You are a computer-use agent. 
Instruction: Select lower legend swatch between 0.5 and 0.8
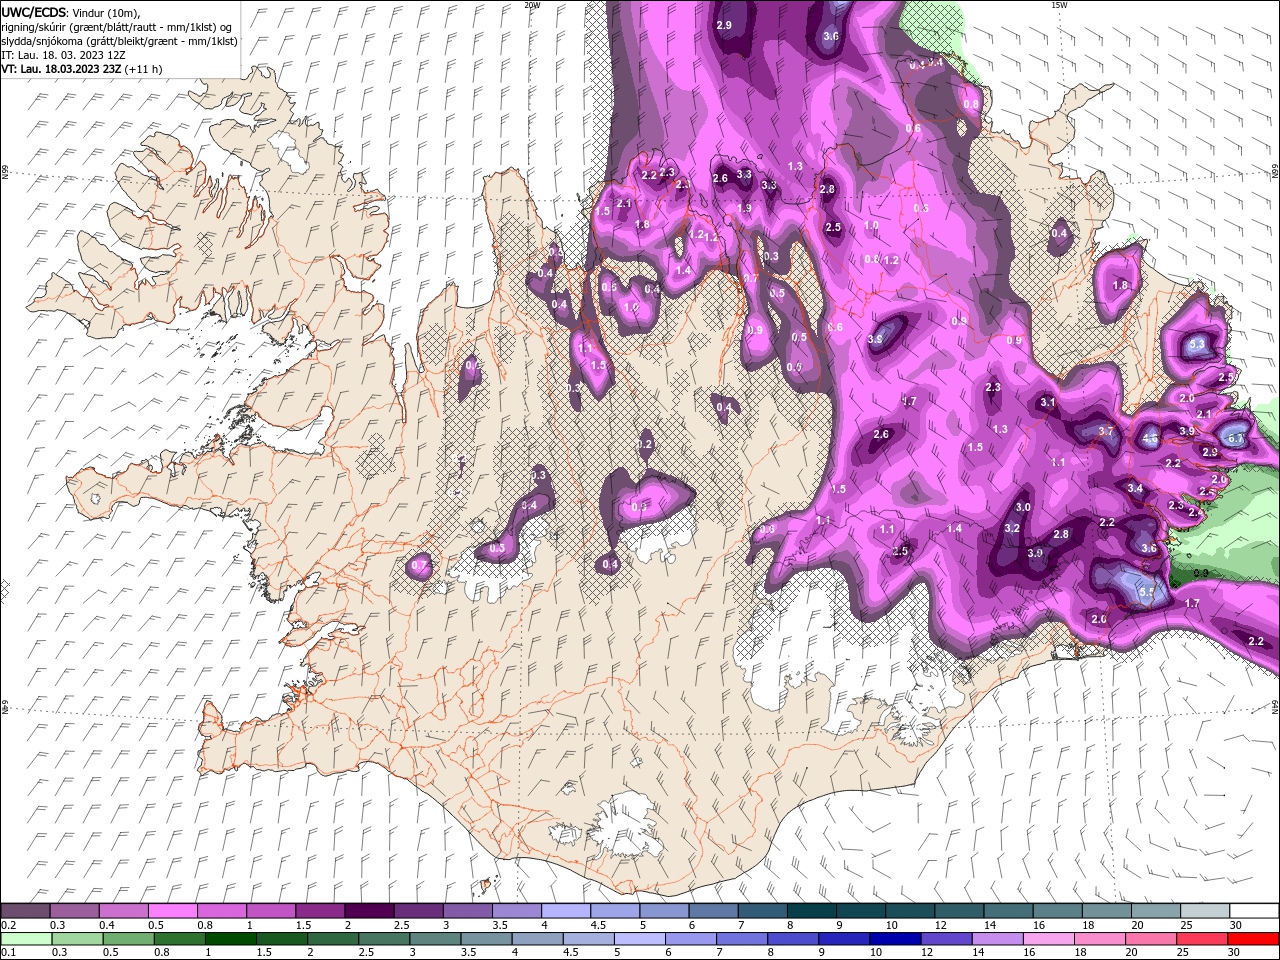128,938
